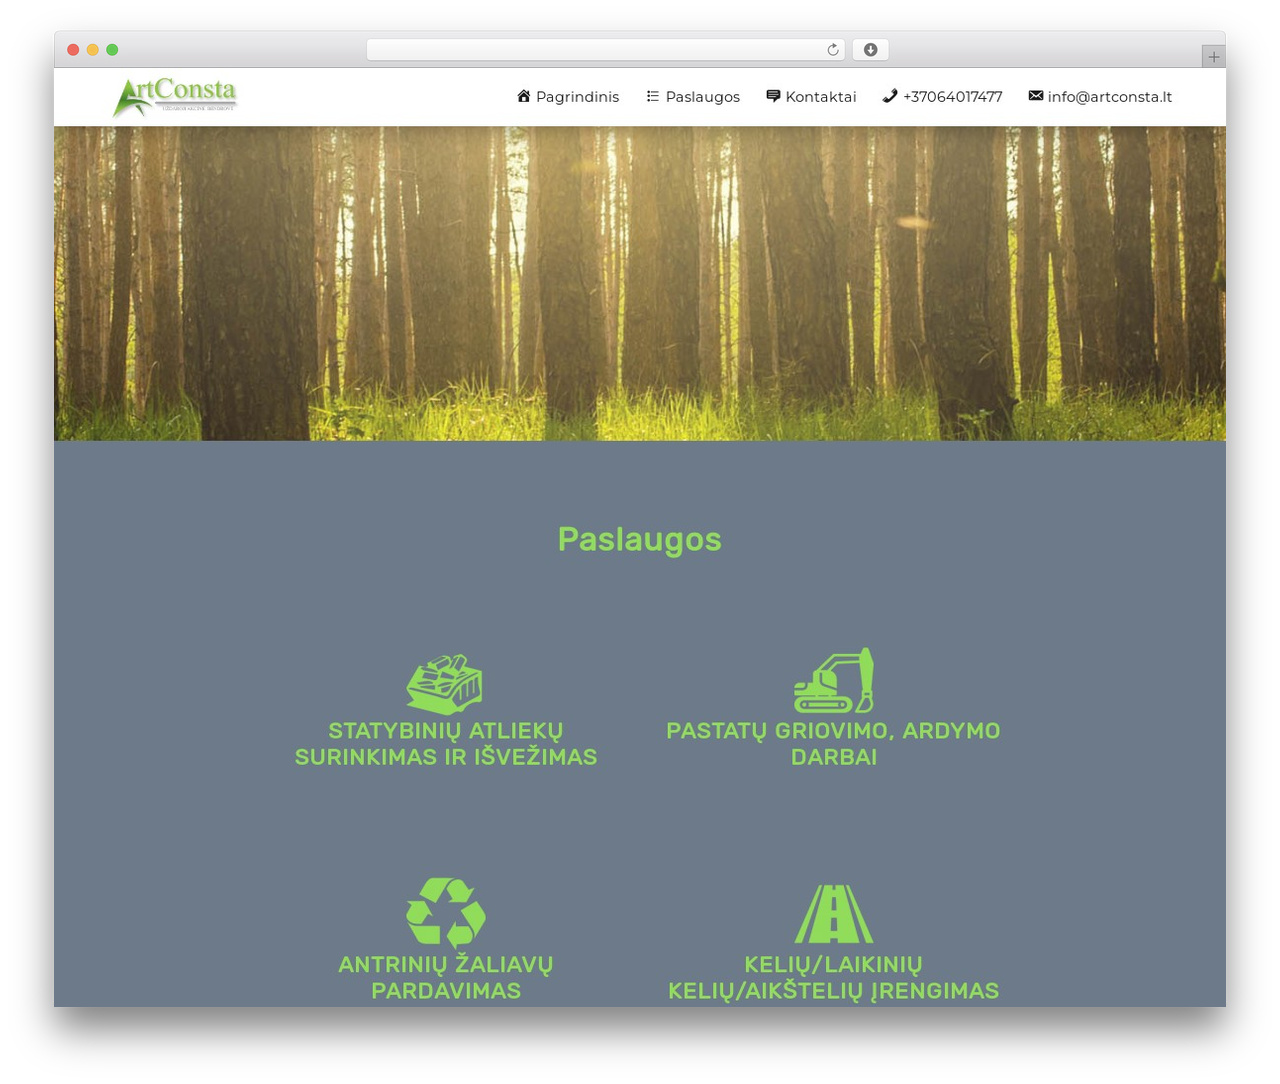
Task: Click the forest hero banner image
Action: (640, 283)
